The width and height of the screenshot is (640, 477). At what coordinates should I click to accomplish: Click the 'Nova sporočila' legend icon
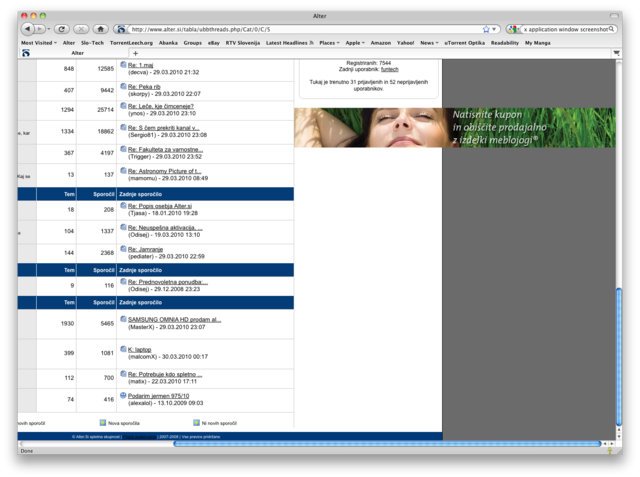[103, 423]
